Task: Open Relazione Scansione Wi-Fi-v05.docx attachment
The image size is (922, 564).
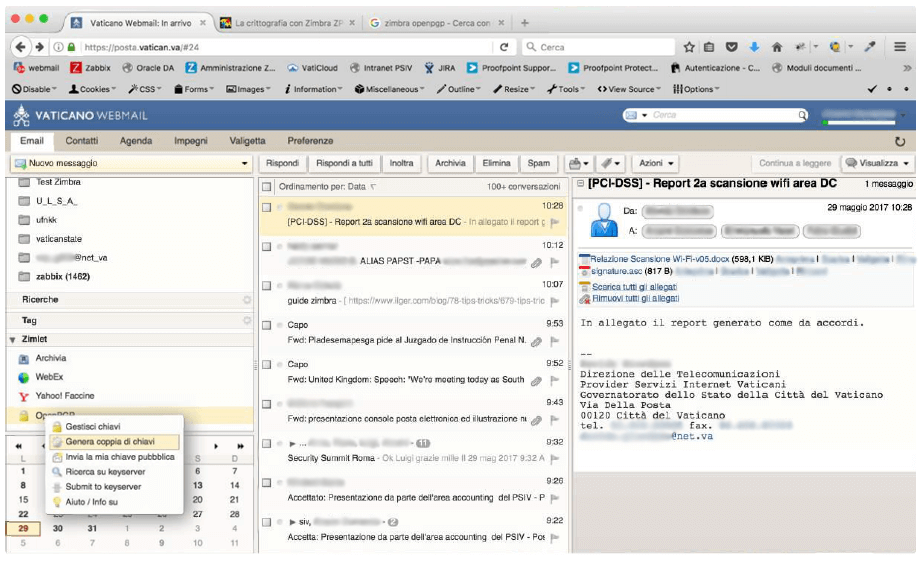Action: [x=659, y=259]
